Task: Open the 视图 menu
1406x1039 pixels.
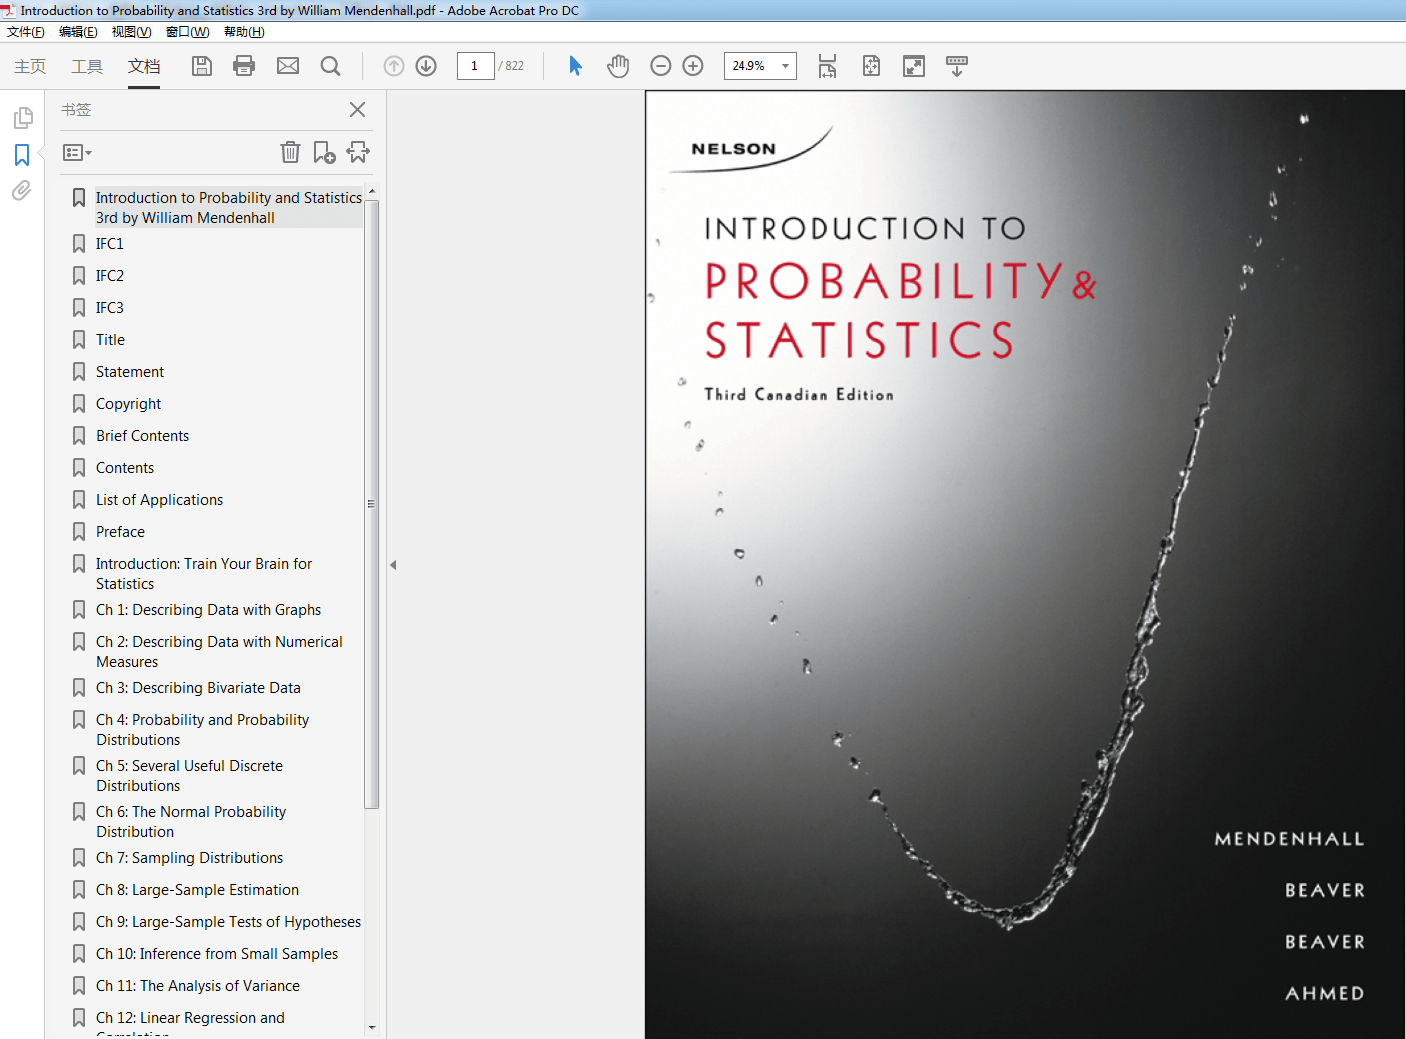Action: tap(131, 31)
